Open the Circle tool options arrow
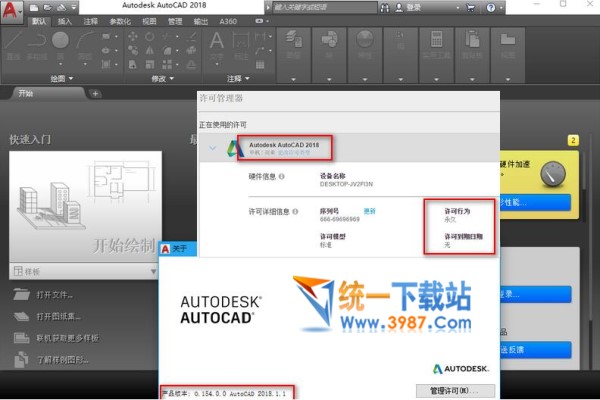Screen dimensions: 600x400 60,65
